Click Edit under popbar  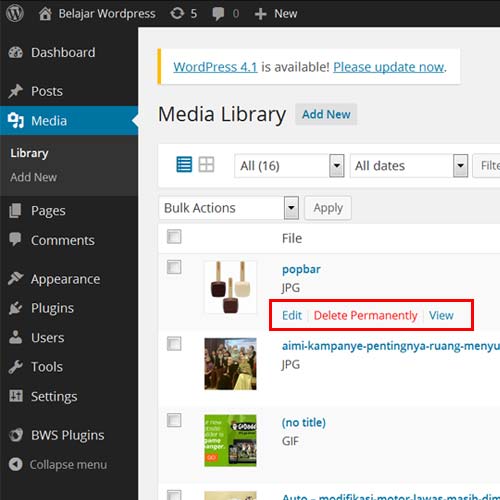click(x=292, y=315)
